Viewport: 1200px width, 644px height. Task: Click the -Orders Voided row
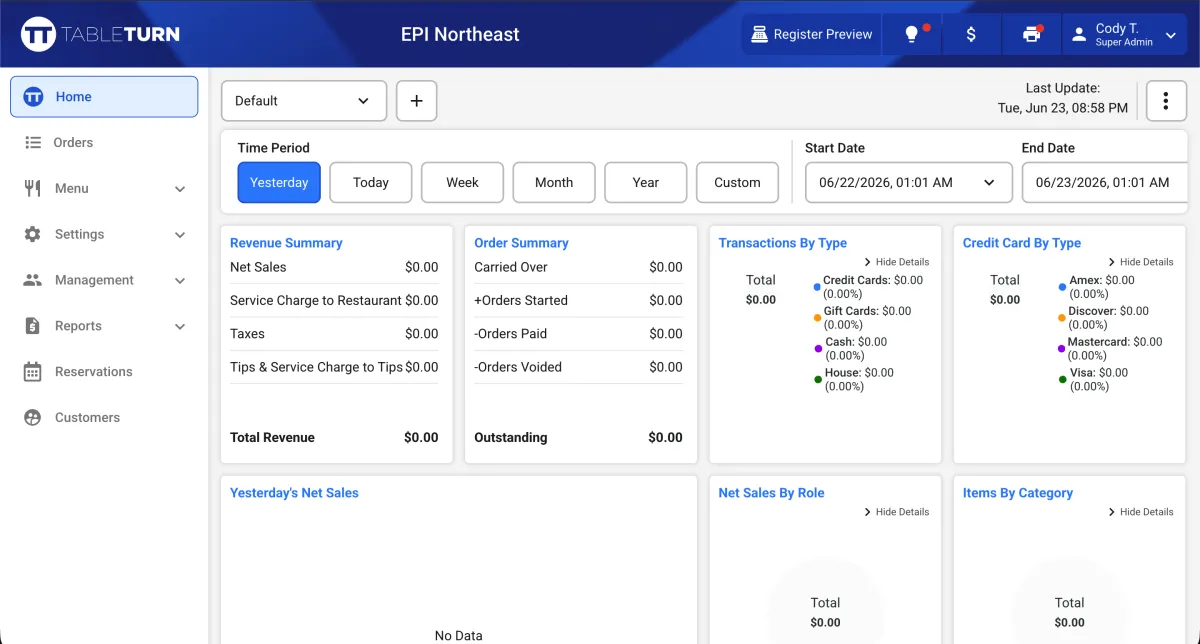coord(578,367)
